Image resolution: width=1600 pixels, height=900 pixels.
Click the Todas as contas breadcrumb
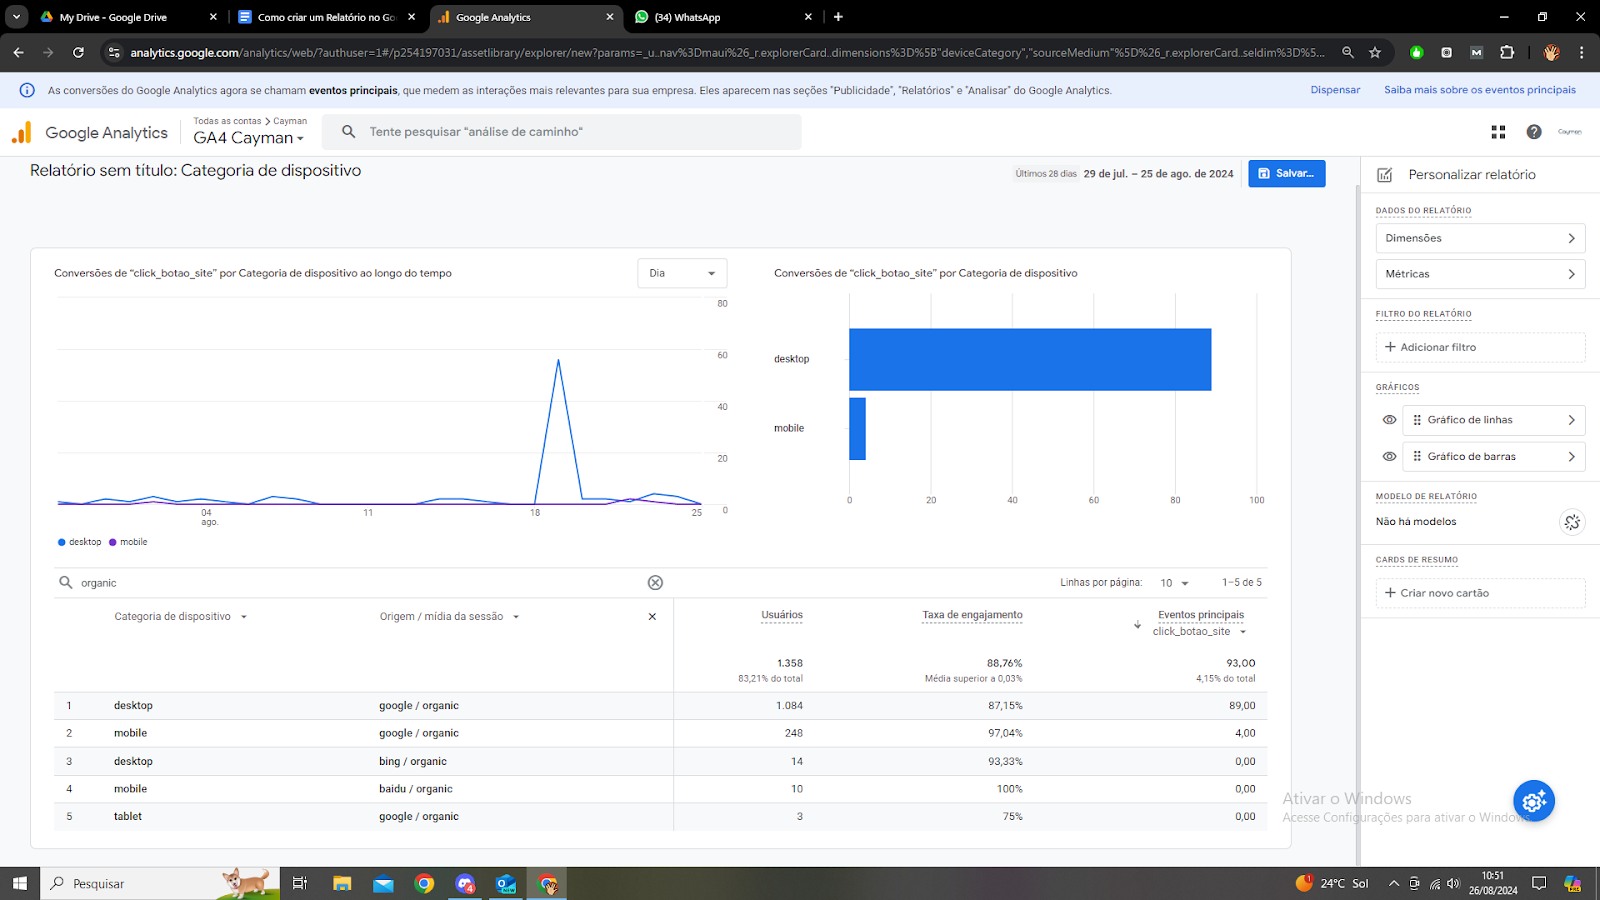point(227,121)
